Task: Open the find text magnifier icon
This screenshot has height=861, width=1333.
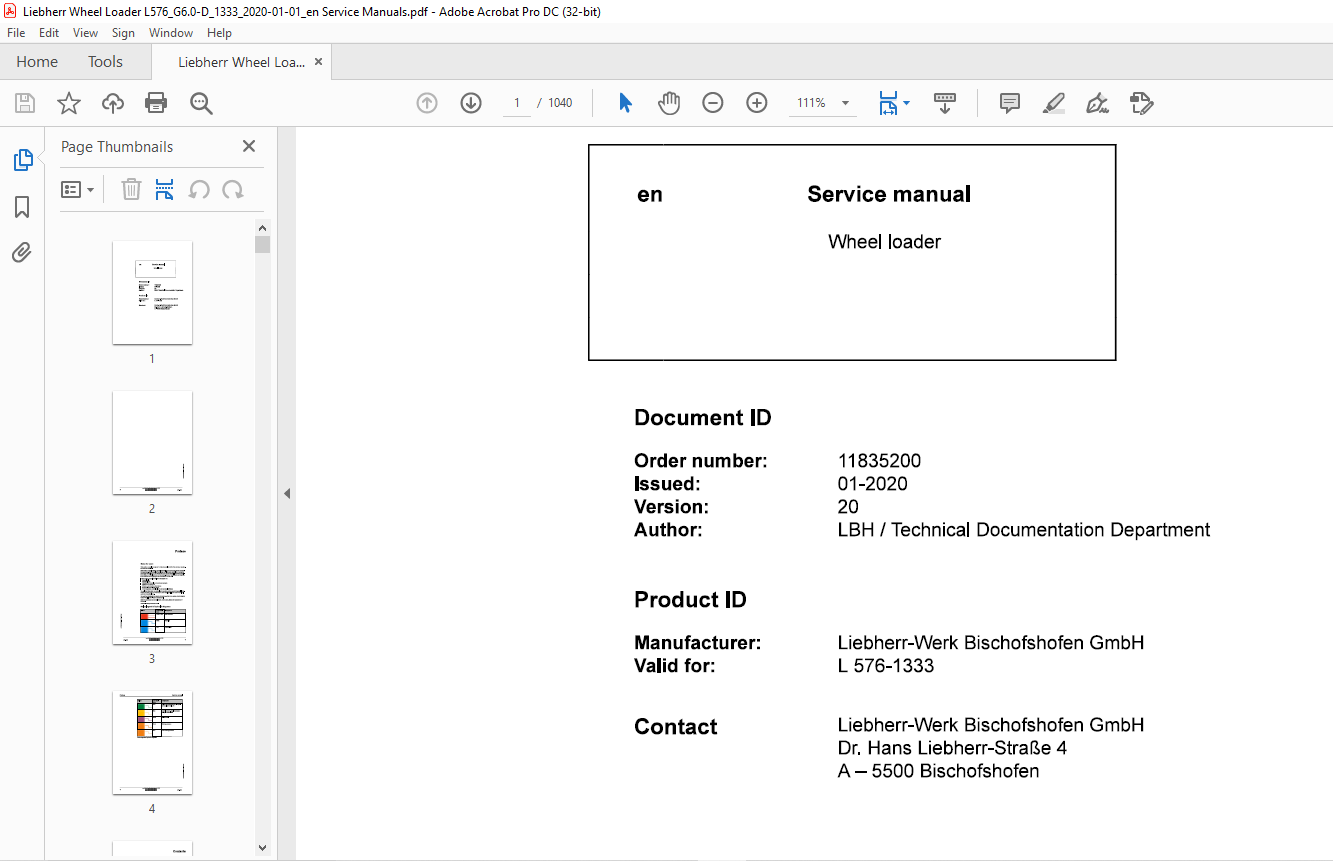Action: (x=201, y=103)
